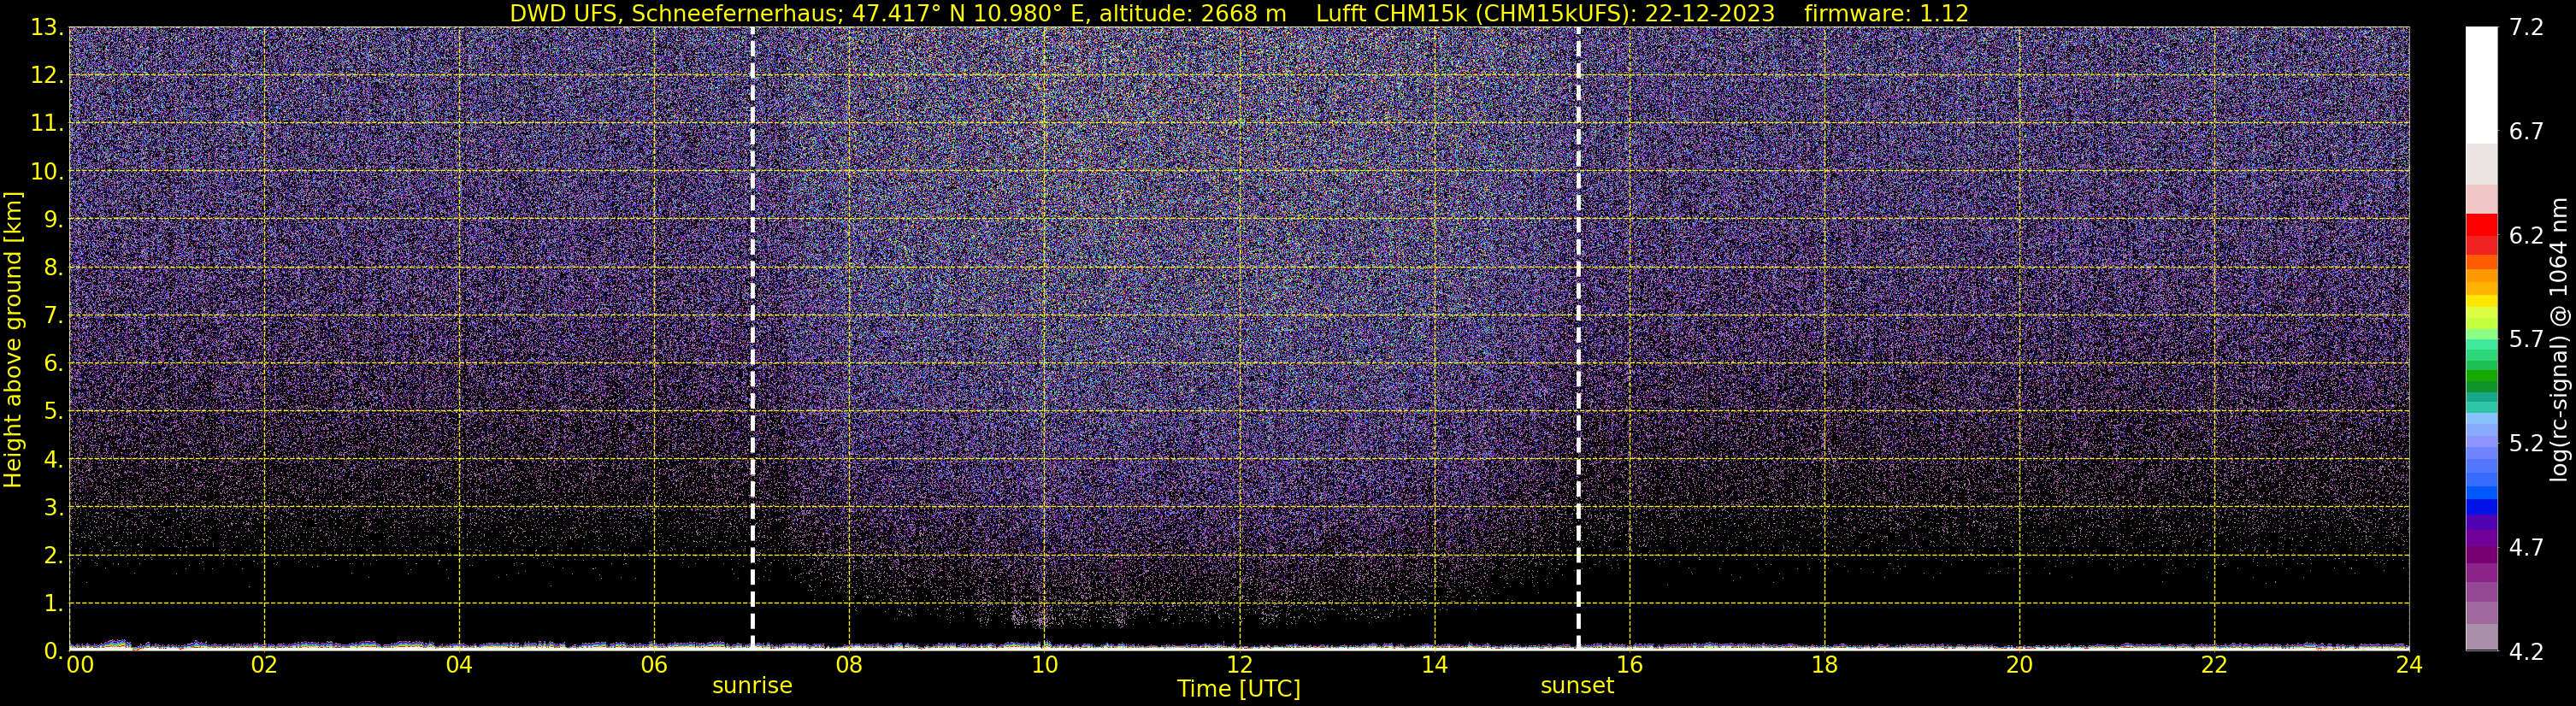Click the x-axis tick label '16'
Screen dimensions: 2576x706
point(1629,665)
